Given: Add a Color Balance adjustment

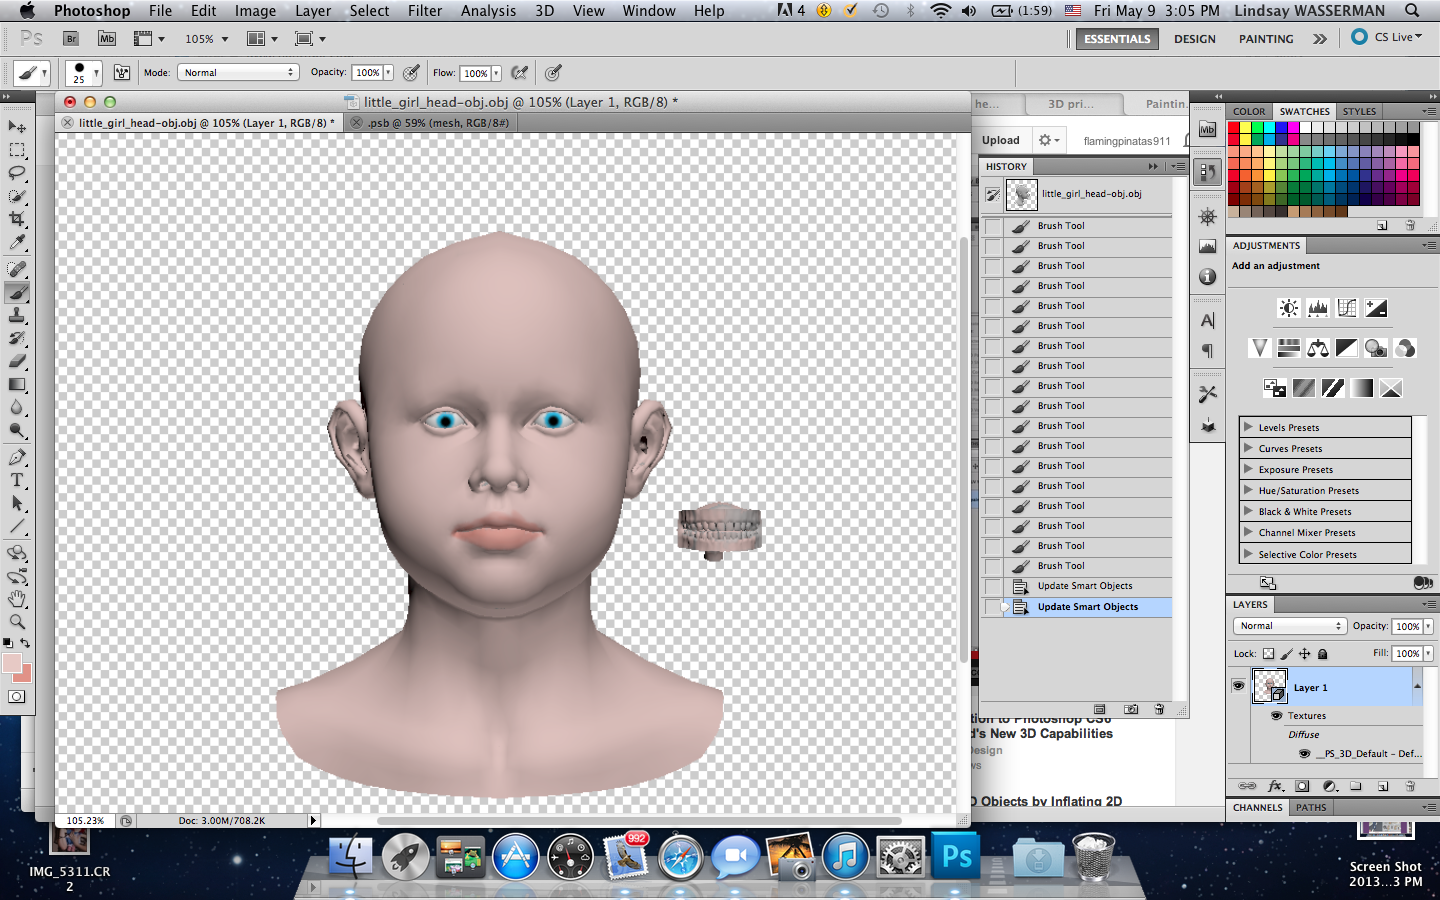Looking at the screenshot, I should pos(1318,348).
